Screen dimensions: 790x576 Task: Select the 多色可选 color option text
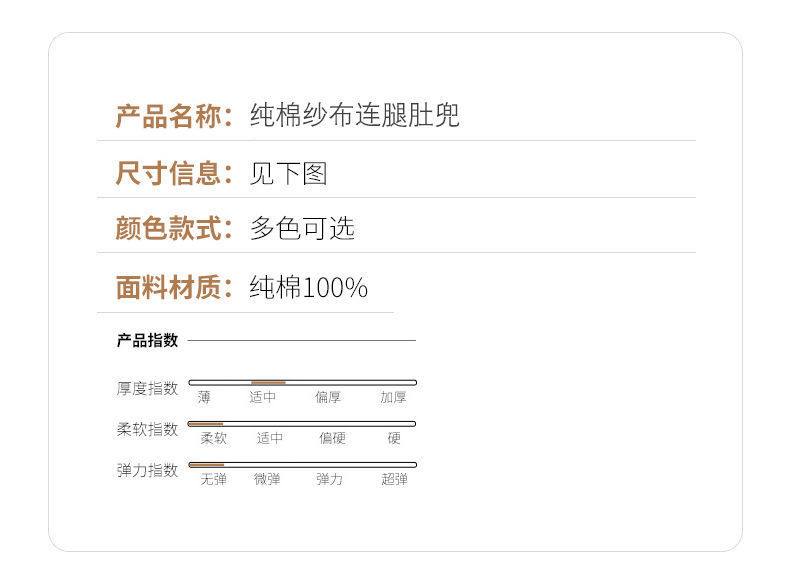click(x=302, y=228)
